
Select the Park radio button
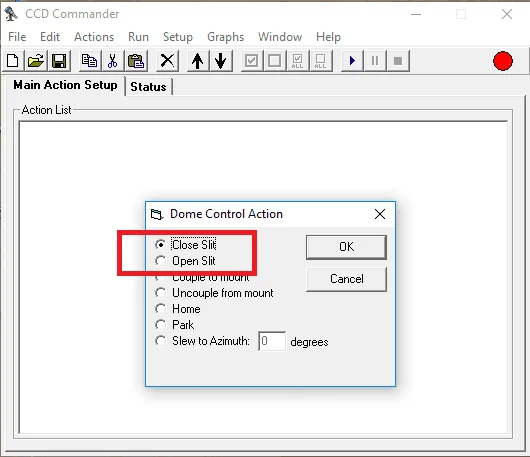[x=160, y=324]
